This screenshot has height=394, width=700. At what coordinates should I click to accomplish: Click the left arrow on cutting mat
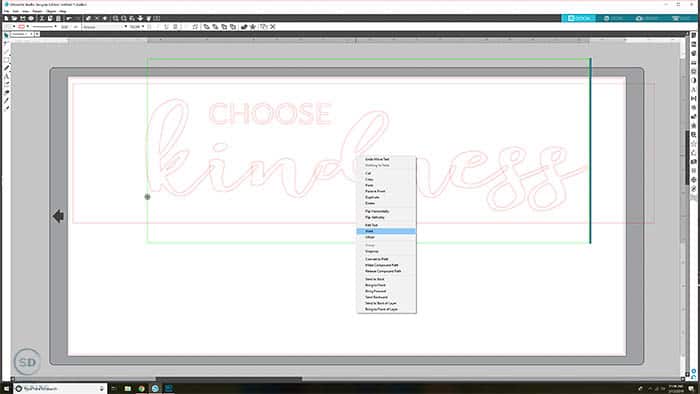point(58,216)
